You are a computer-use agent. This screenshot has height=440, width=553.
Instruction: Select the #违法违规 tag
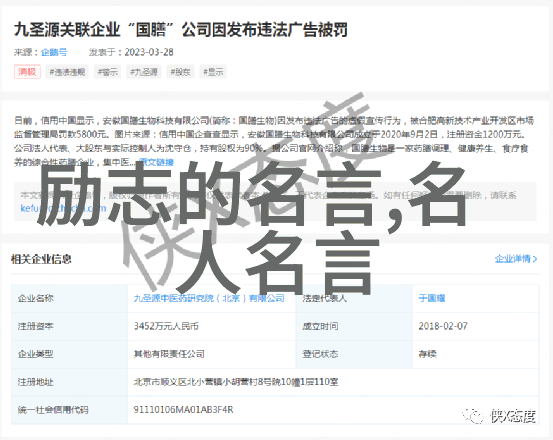(67, 72)
